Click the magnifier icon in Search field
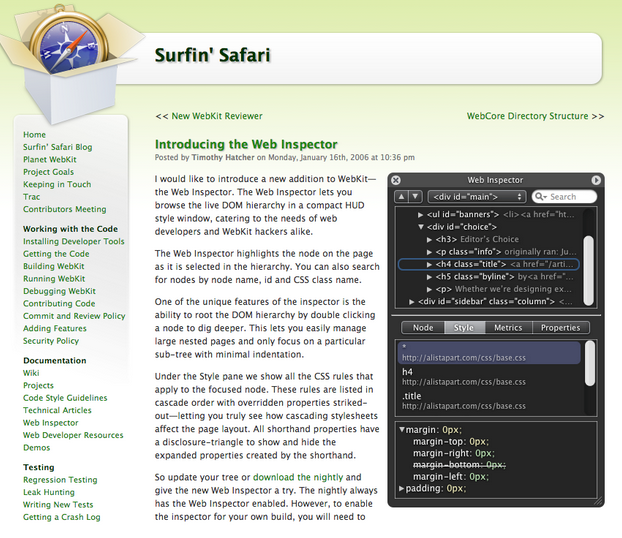 pyautogui.click(x=540, y=196)
